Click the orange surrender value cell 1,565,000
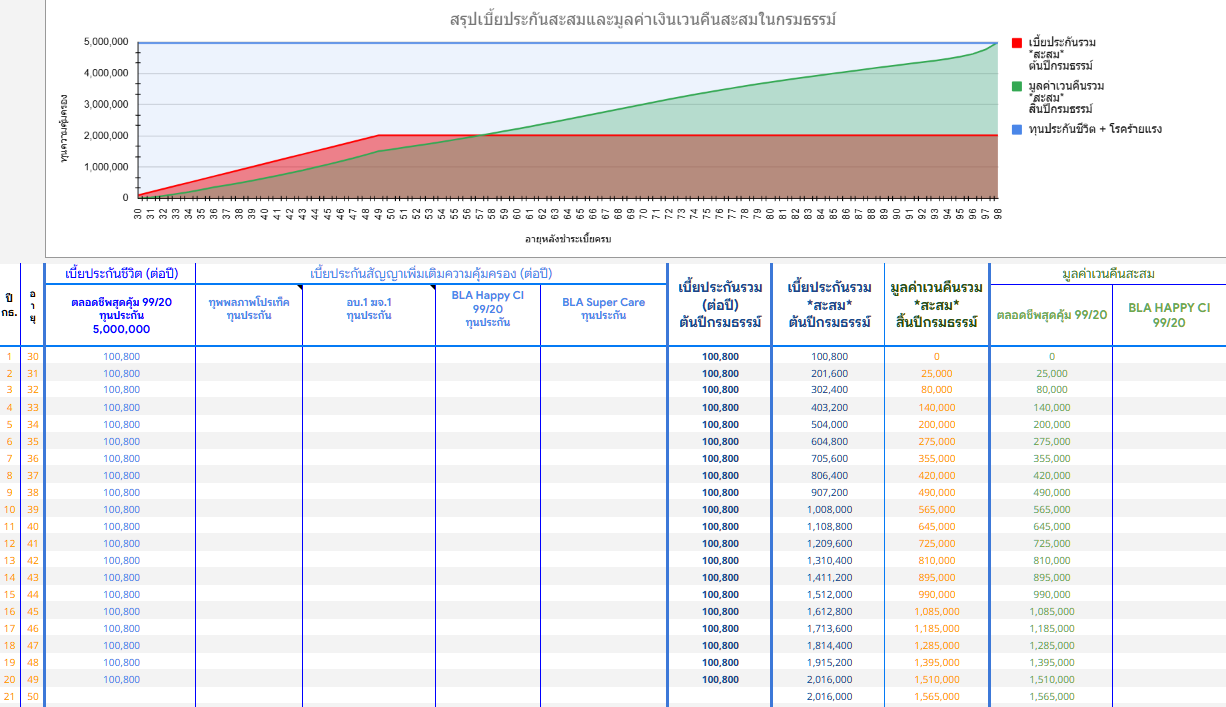The width and height of the screenshot is (1226, 707). (936, 696)
